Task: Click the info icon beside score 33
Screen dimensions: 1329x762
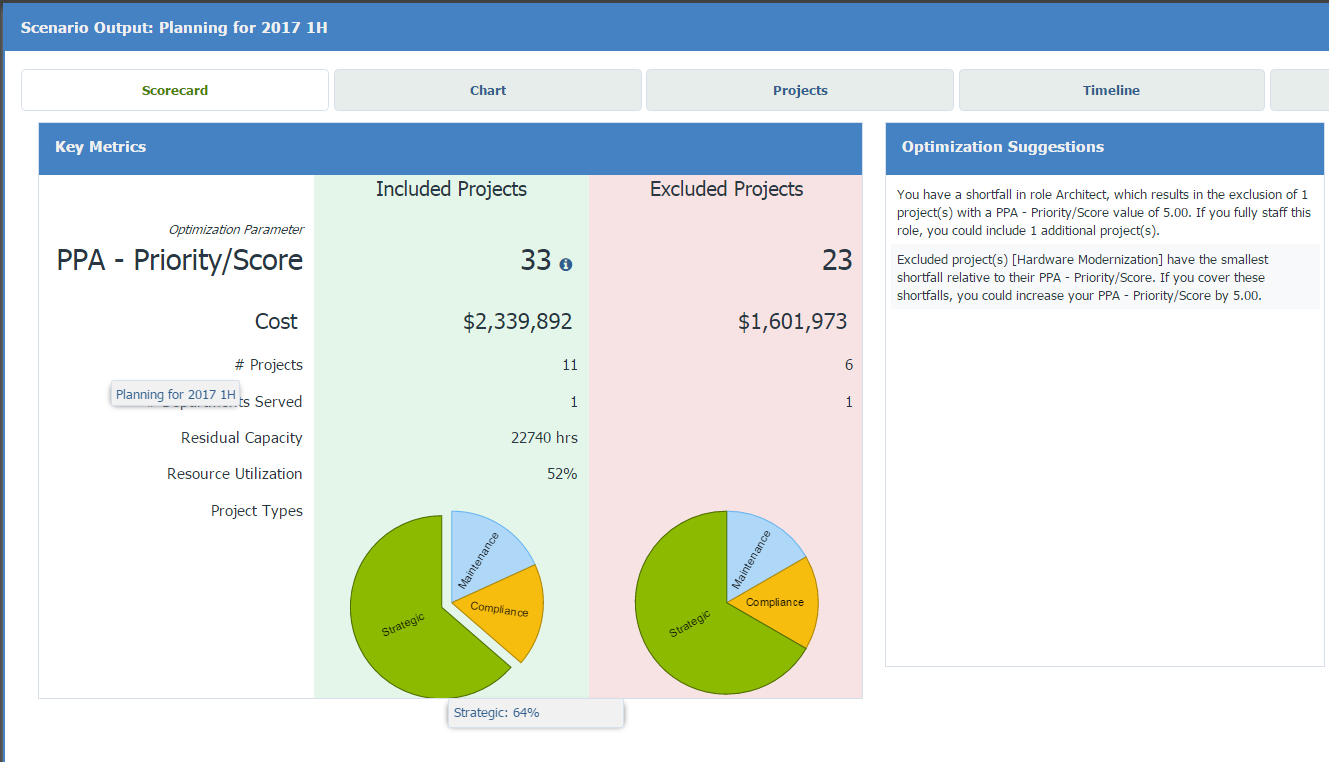Action: tap(566, 265)
